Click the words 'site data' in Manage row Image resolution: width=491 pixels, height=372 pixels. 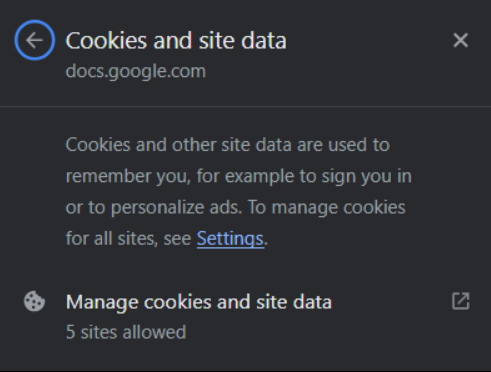[x=294, y=302]
